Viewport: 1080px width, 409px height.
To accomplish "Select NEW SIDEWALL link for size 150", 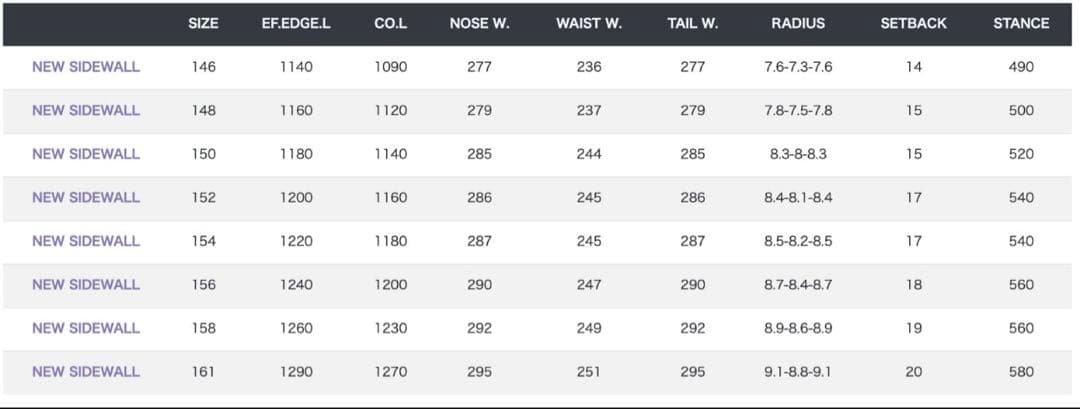I will [86, 154].
